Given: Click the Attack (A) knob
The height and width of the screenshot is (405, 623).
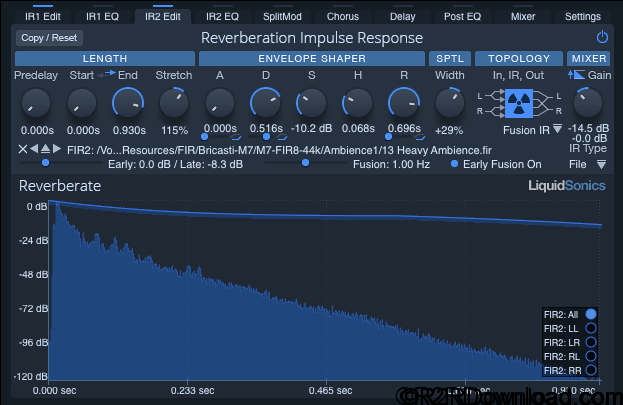Looking at the screenshot, I should point(220,103).
